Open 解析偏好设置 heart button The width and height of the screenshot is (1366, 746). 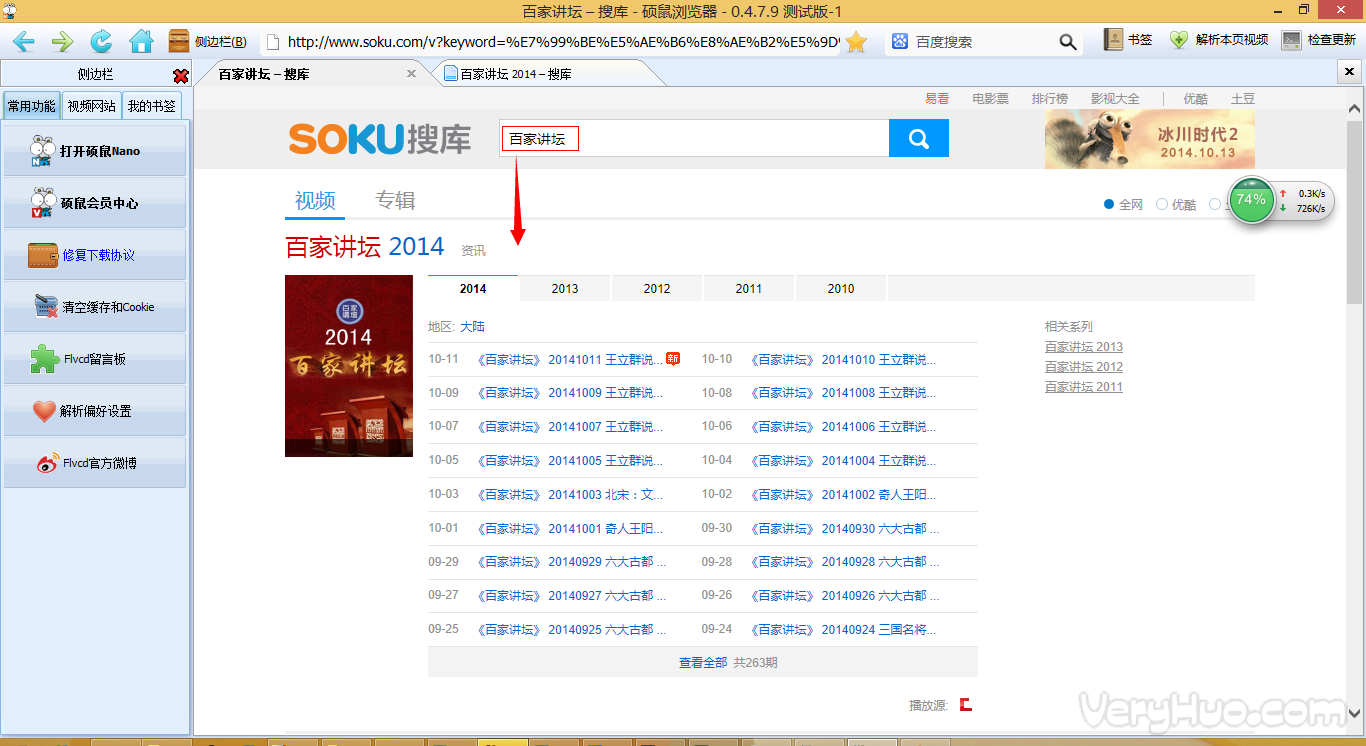tap(95, 411)
